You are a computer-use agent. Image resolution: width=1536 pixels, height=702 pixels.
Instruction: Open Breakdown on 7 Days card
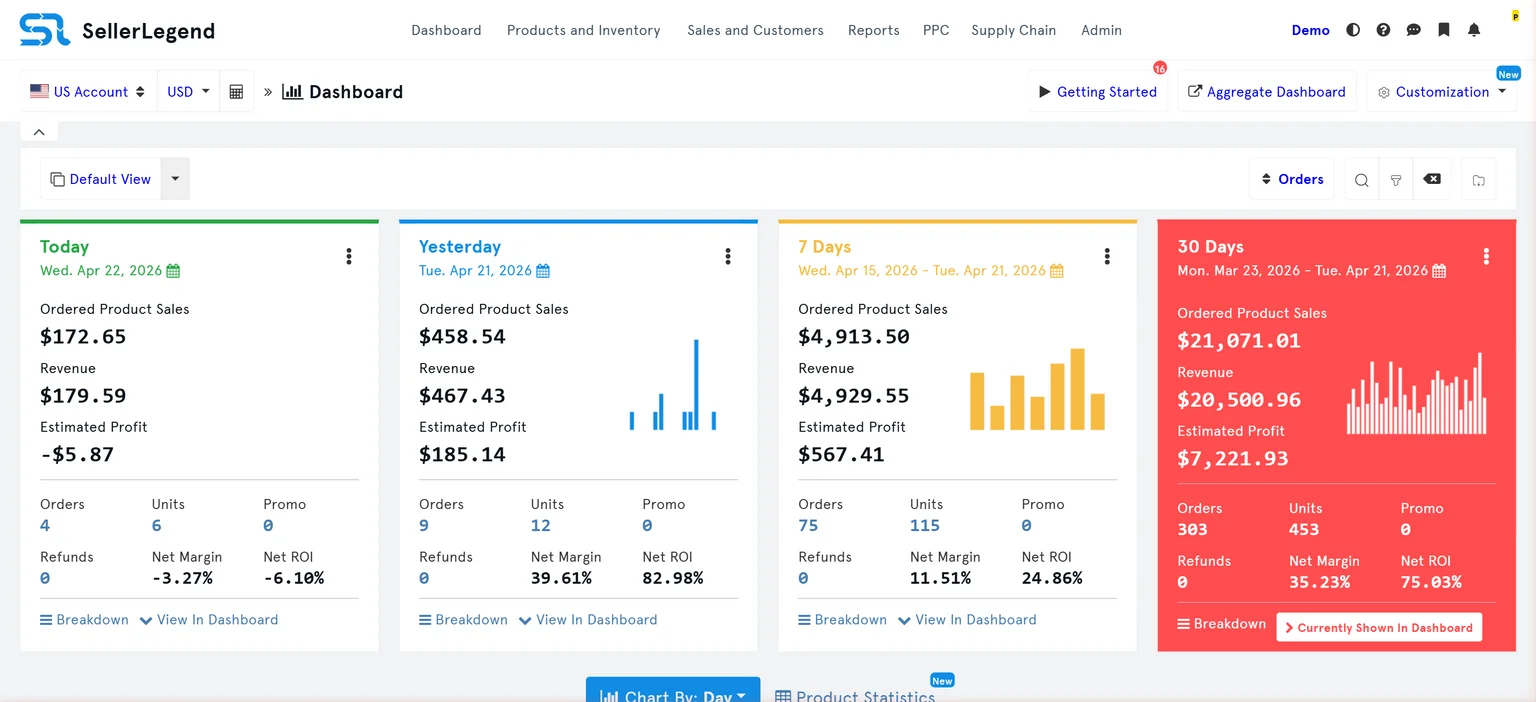click(x=842, y=620)
